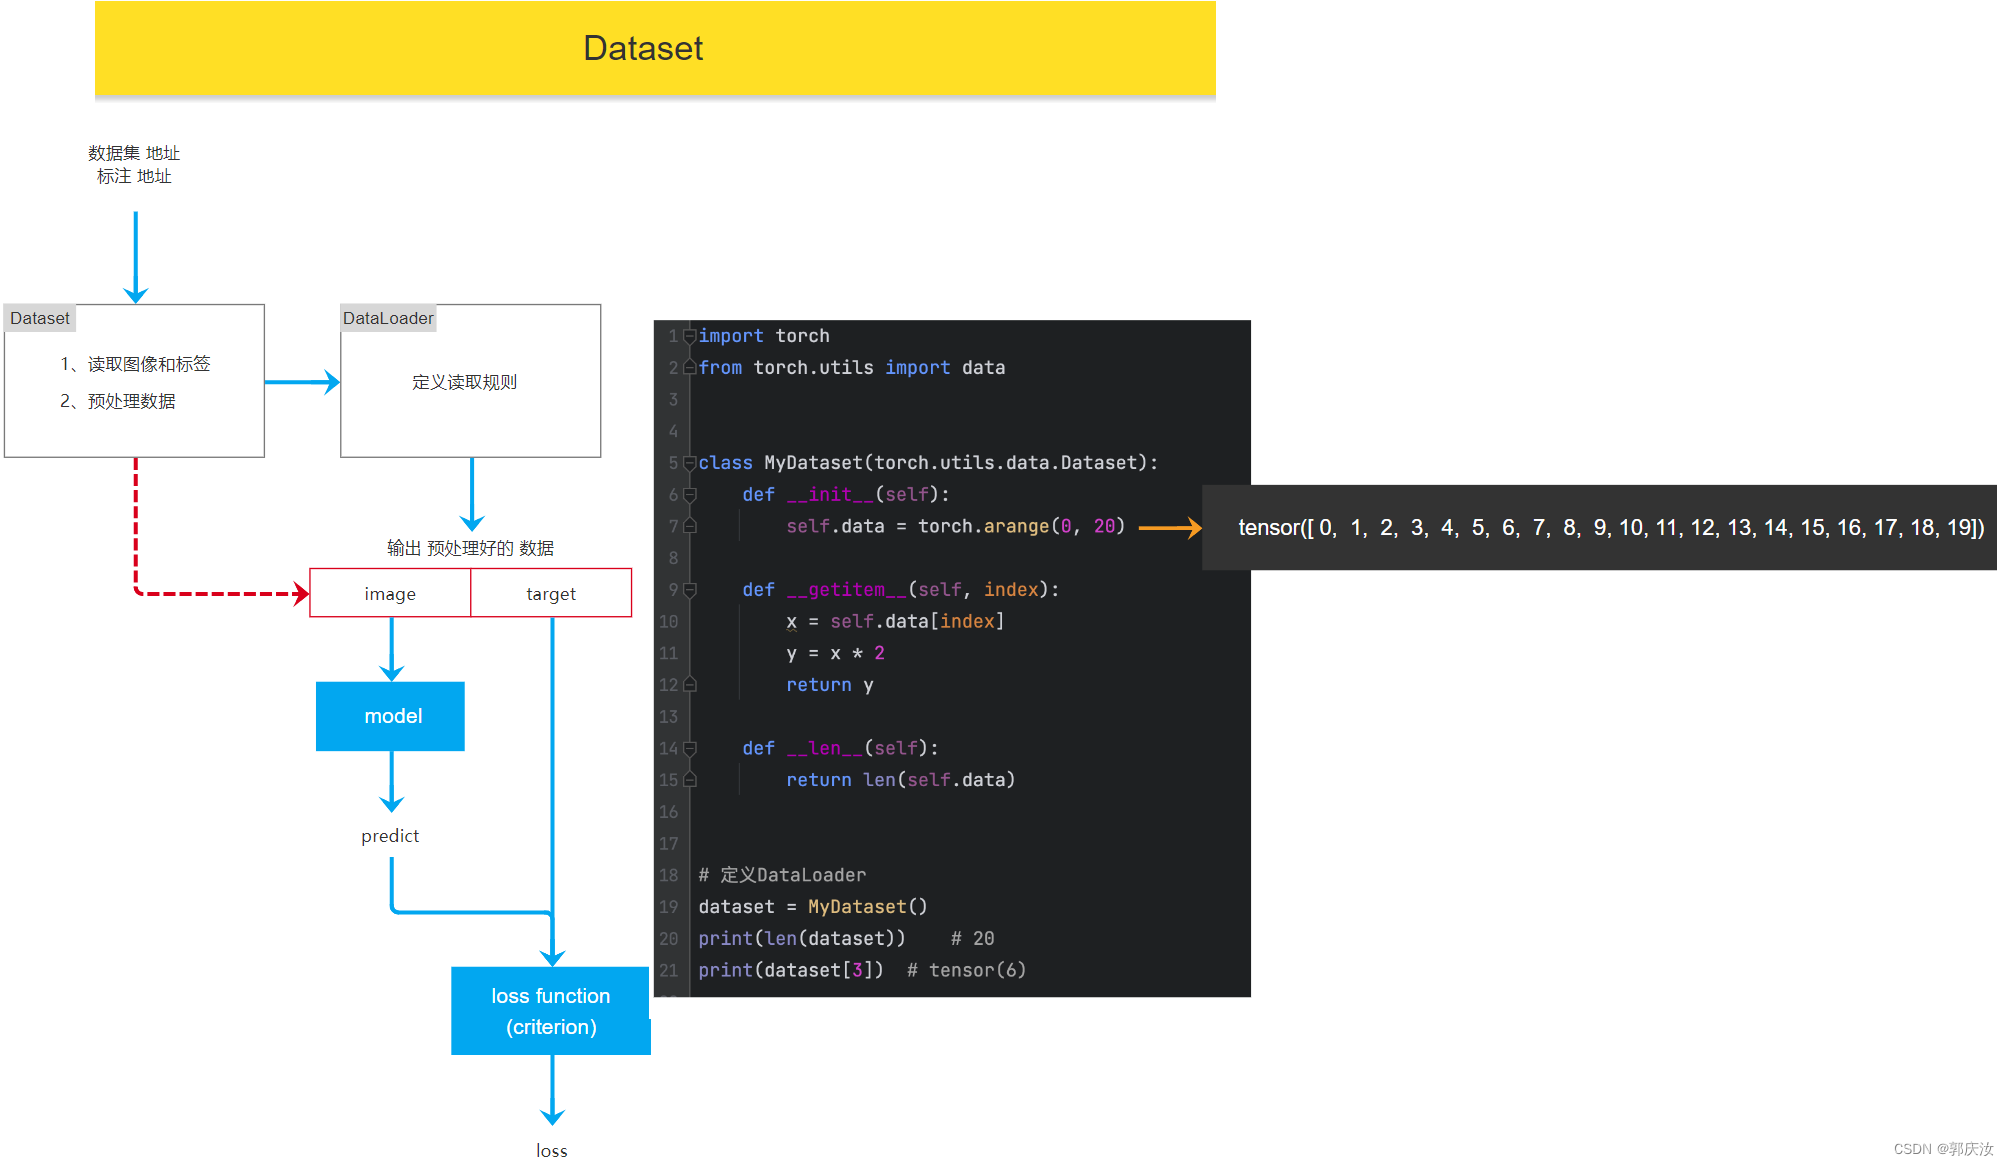2009x1166 pixels.
Task: Click the print(len(dataset)) line
Action: coord(846,939)
